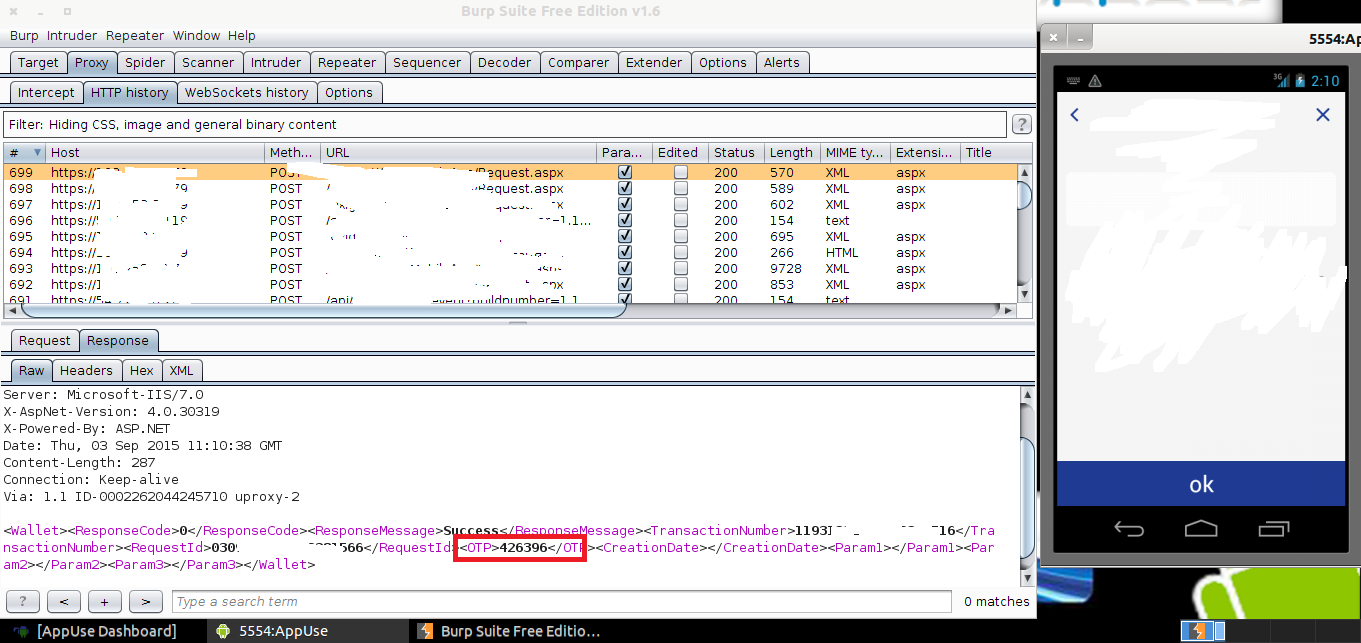This screenshot has width=1361, height=643.
Task: Click the response pane vertical scrollbar
Action: click(x=1027, y=487)
